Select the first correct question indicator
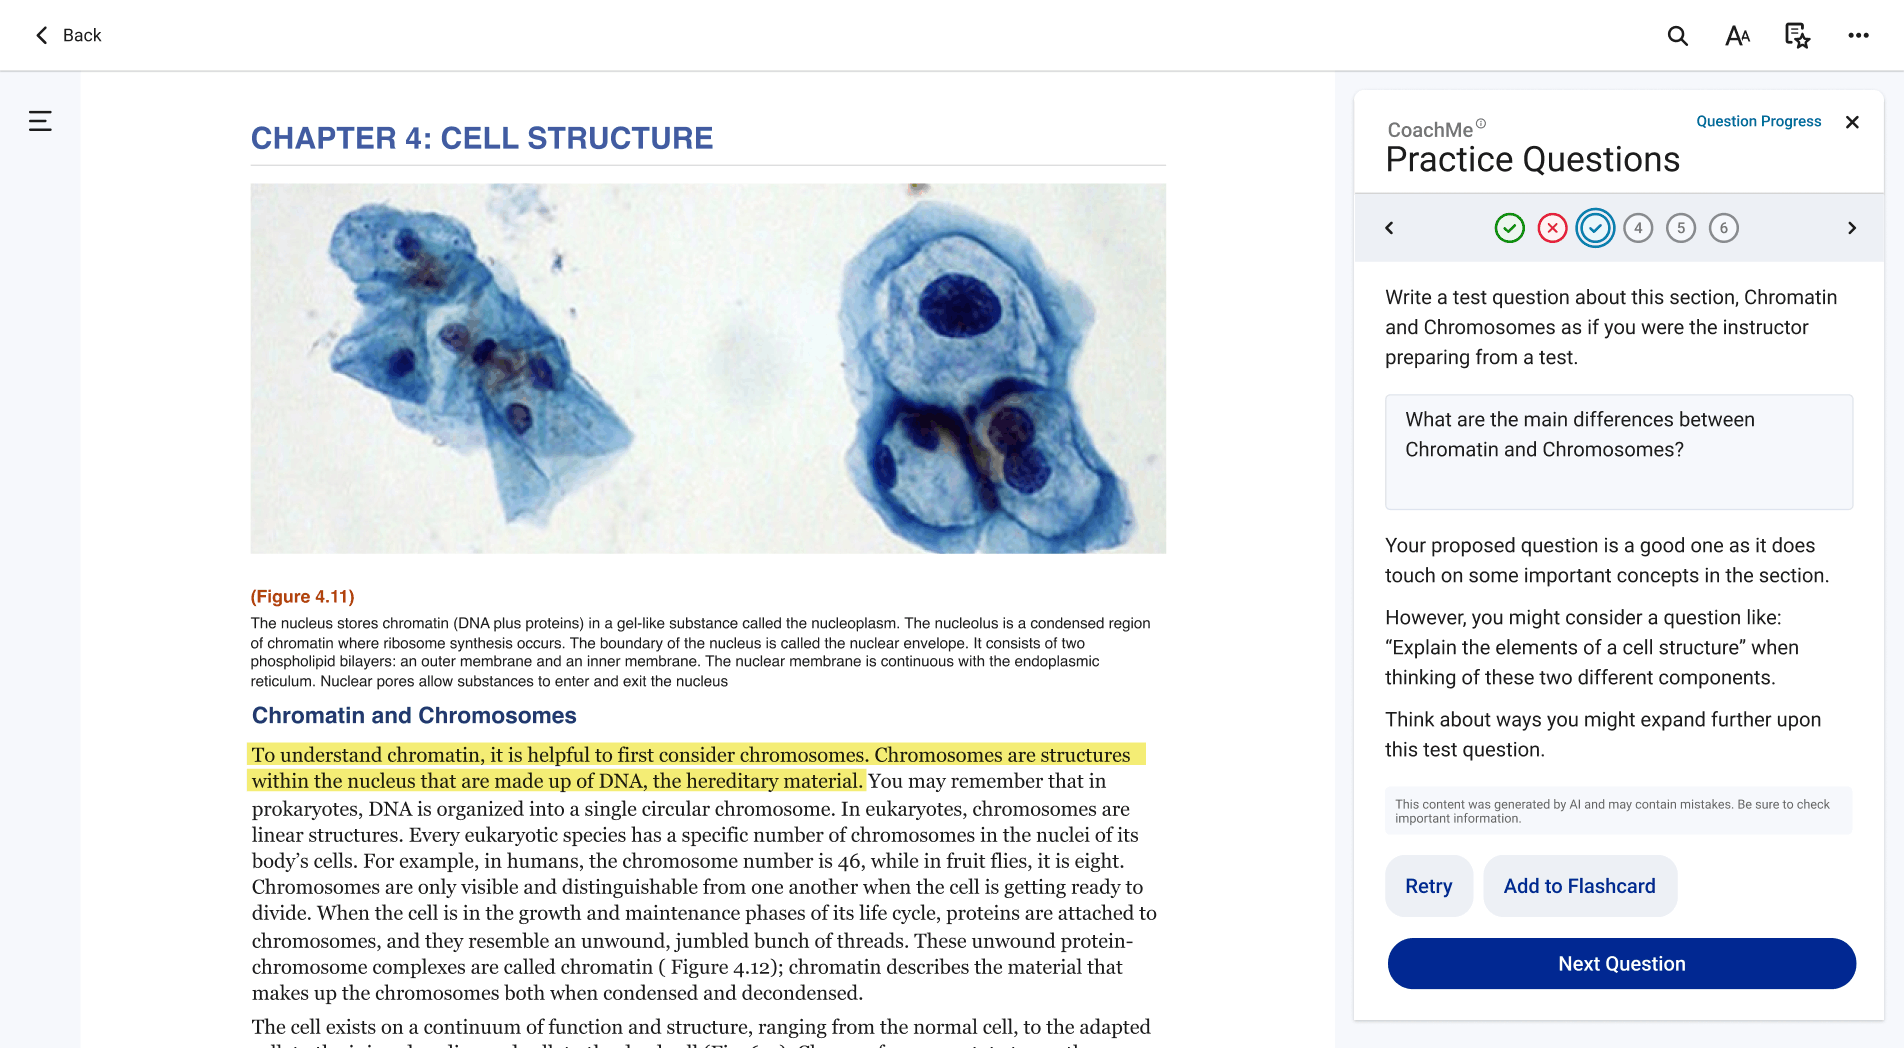Viewport: 1904px width, 1048px height. coord(1509,228)
